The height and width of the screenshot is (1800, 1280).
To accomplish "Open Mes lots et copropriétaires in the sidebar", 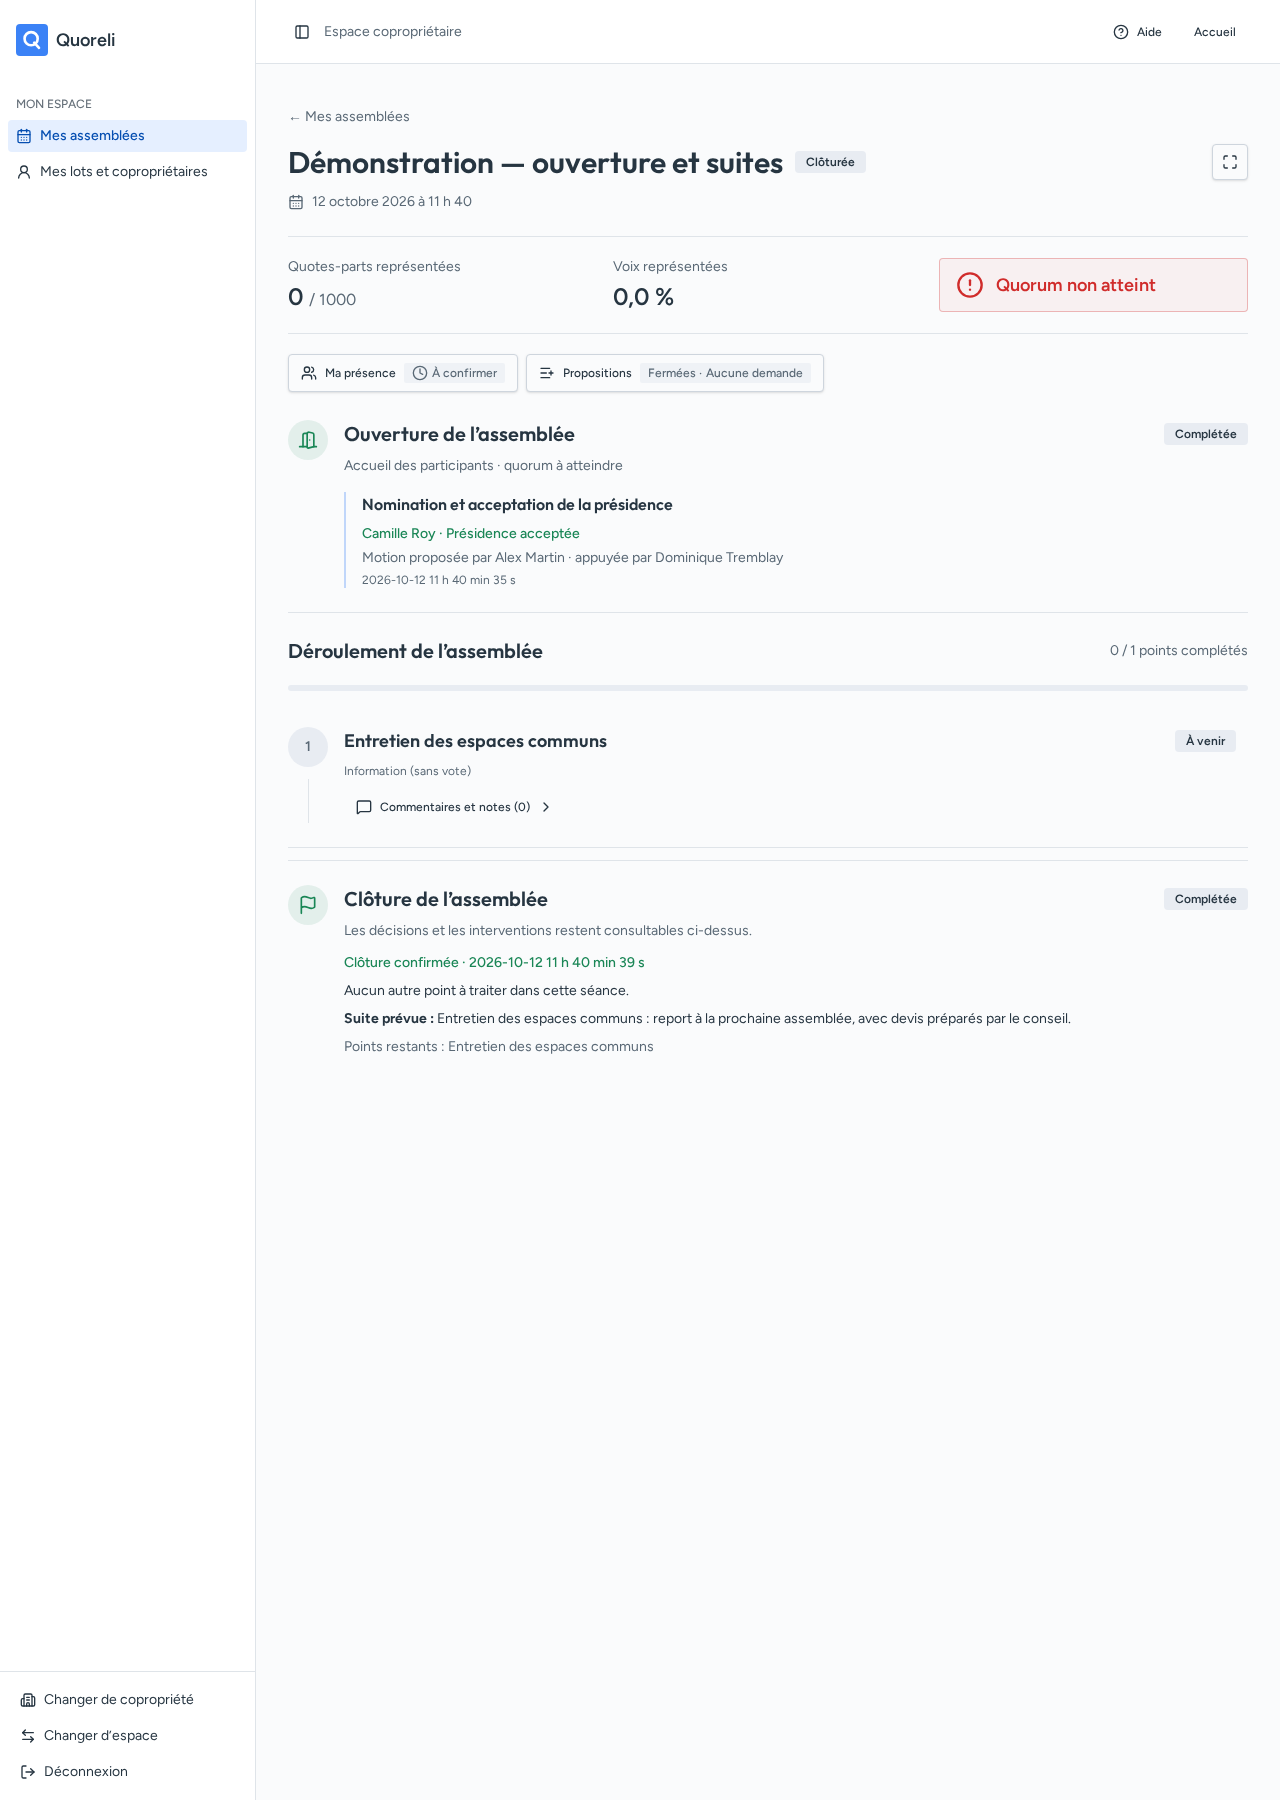I will click(127, 172).
